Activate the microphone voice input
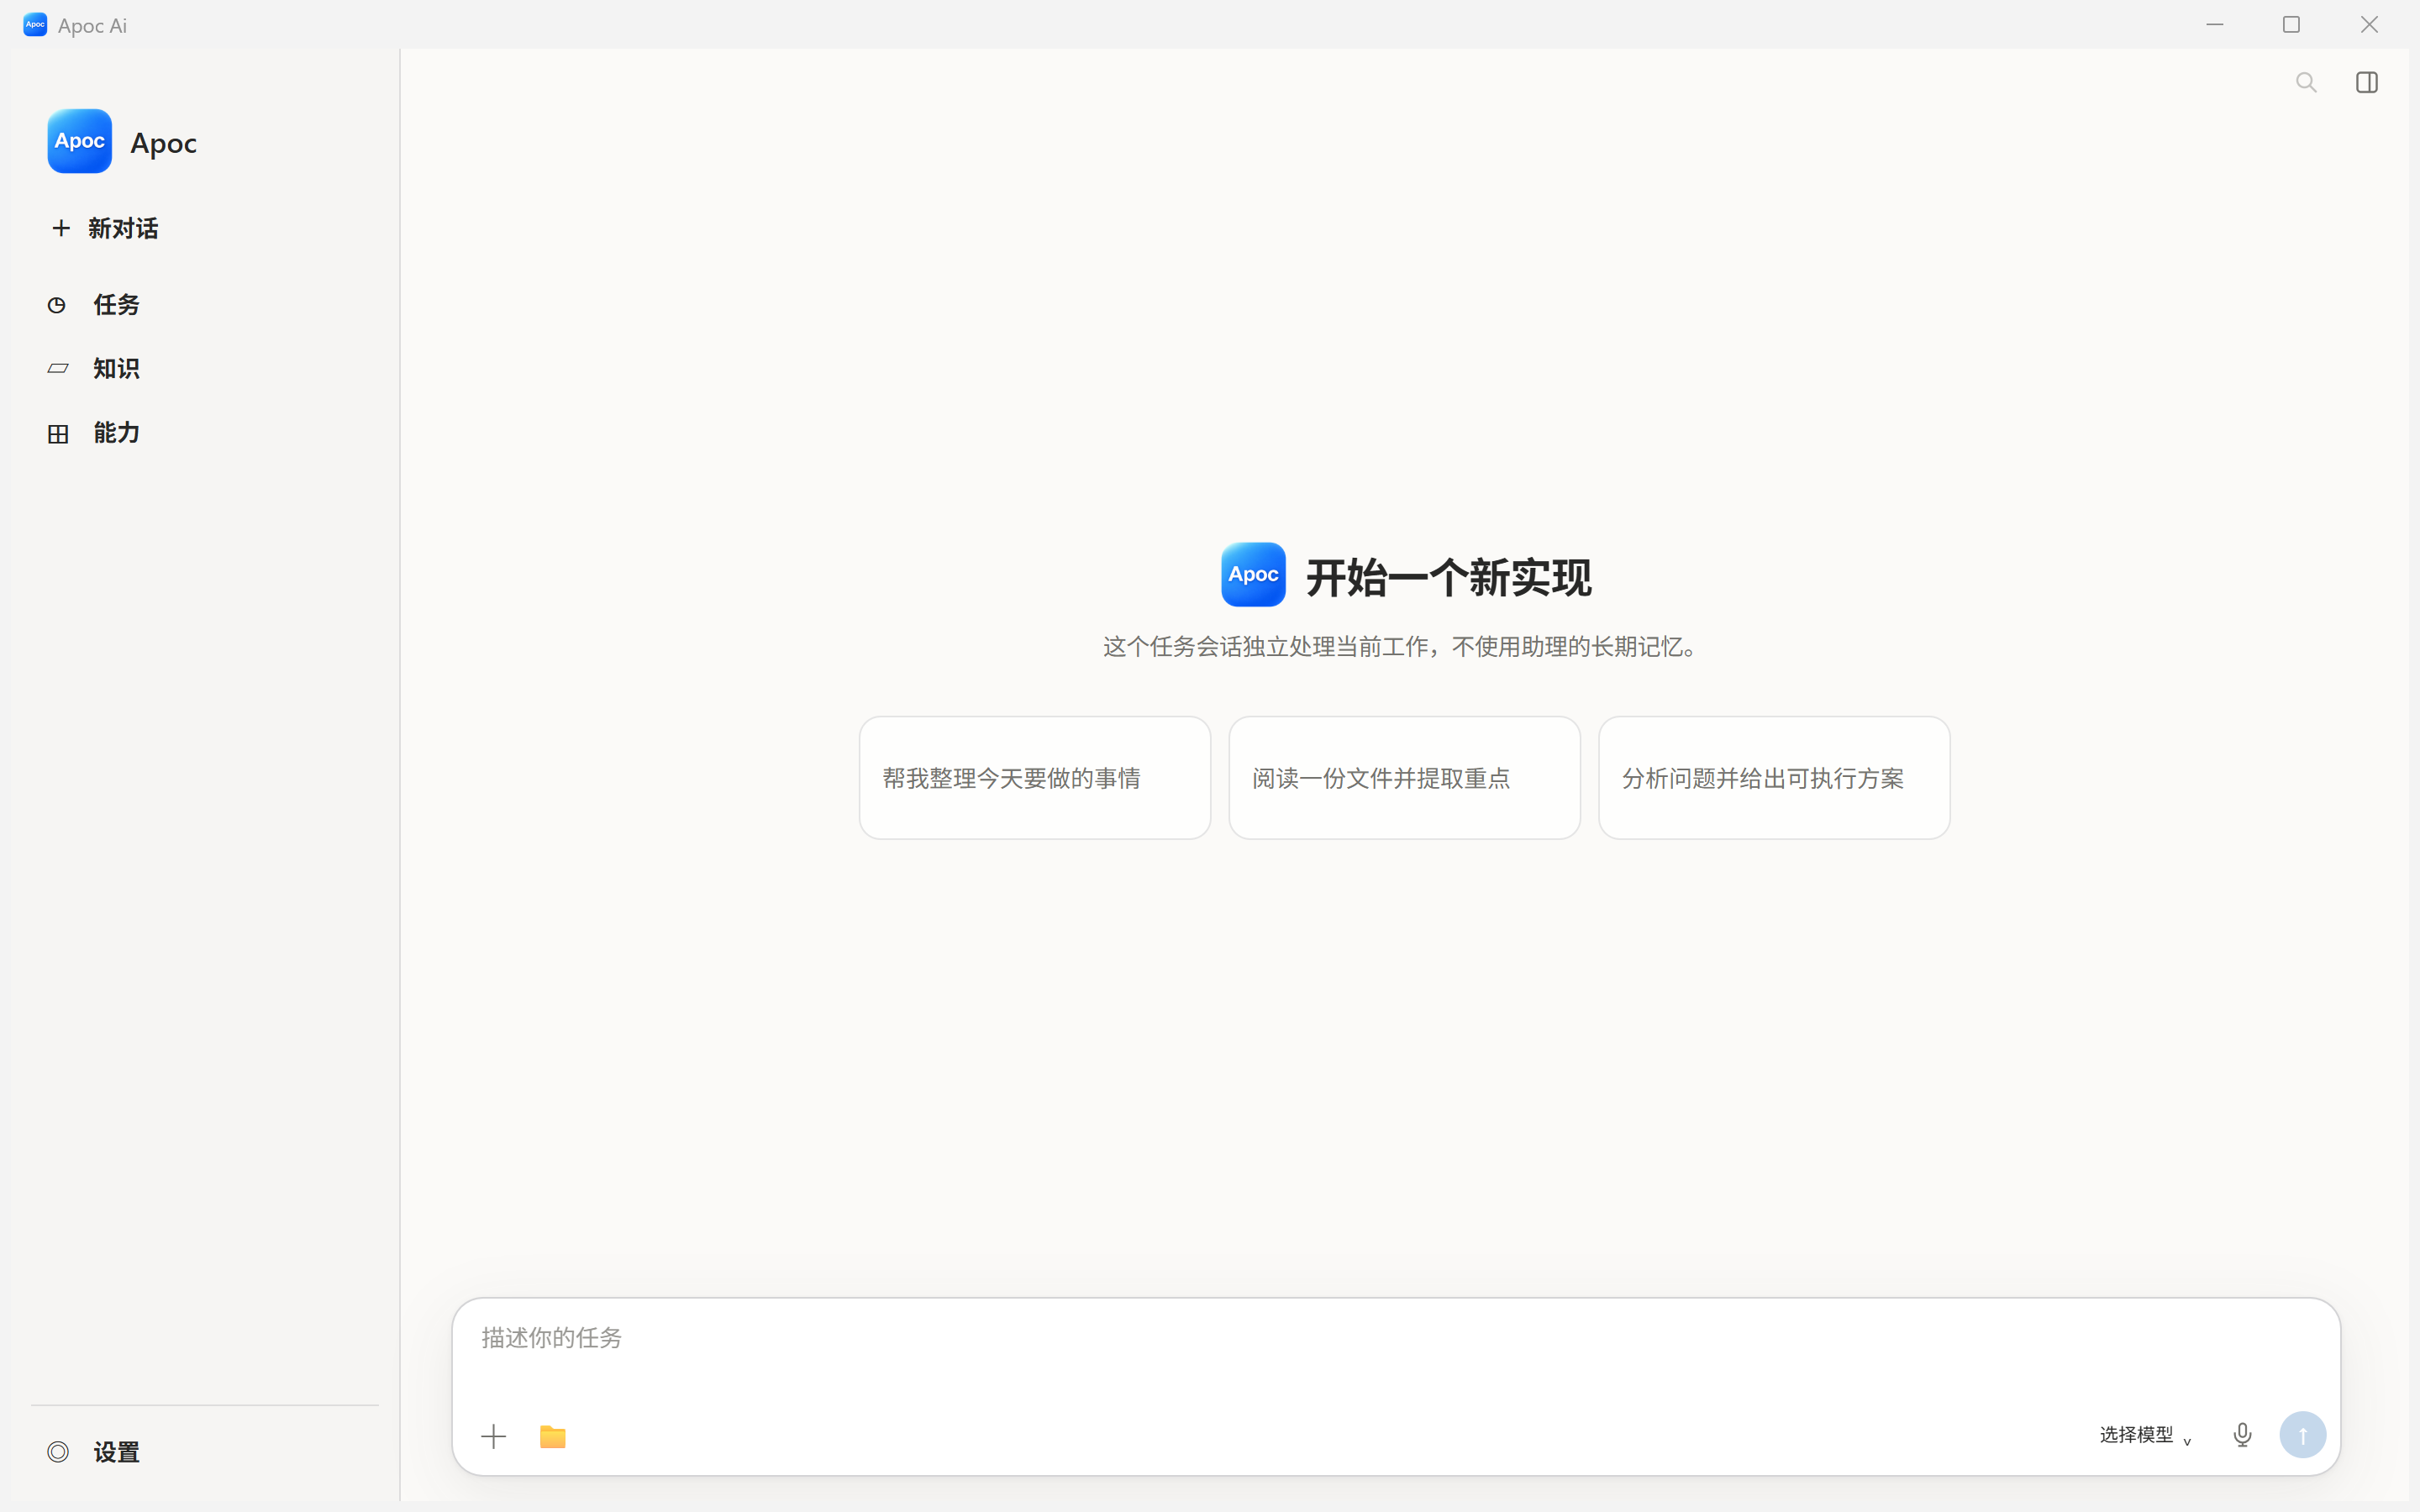The height and width of the screenshot is (1512, 2420). click(2243, 1436)
